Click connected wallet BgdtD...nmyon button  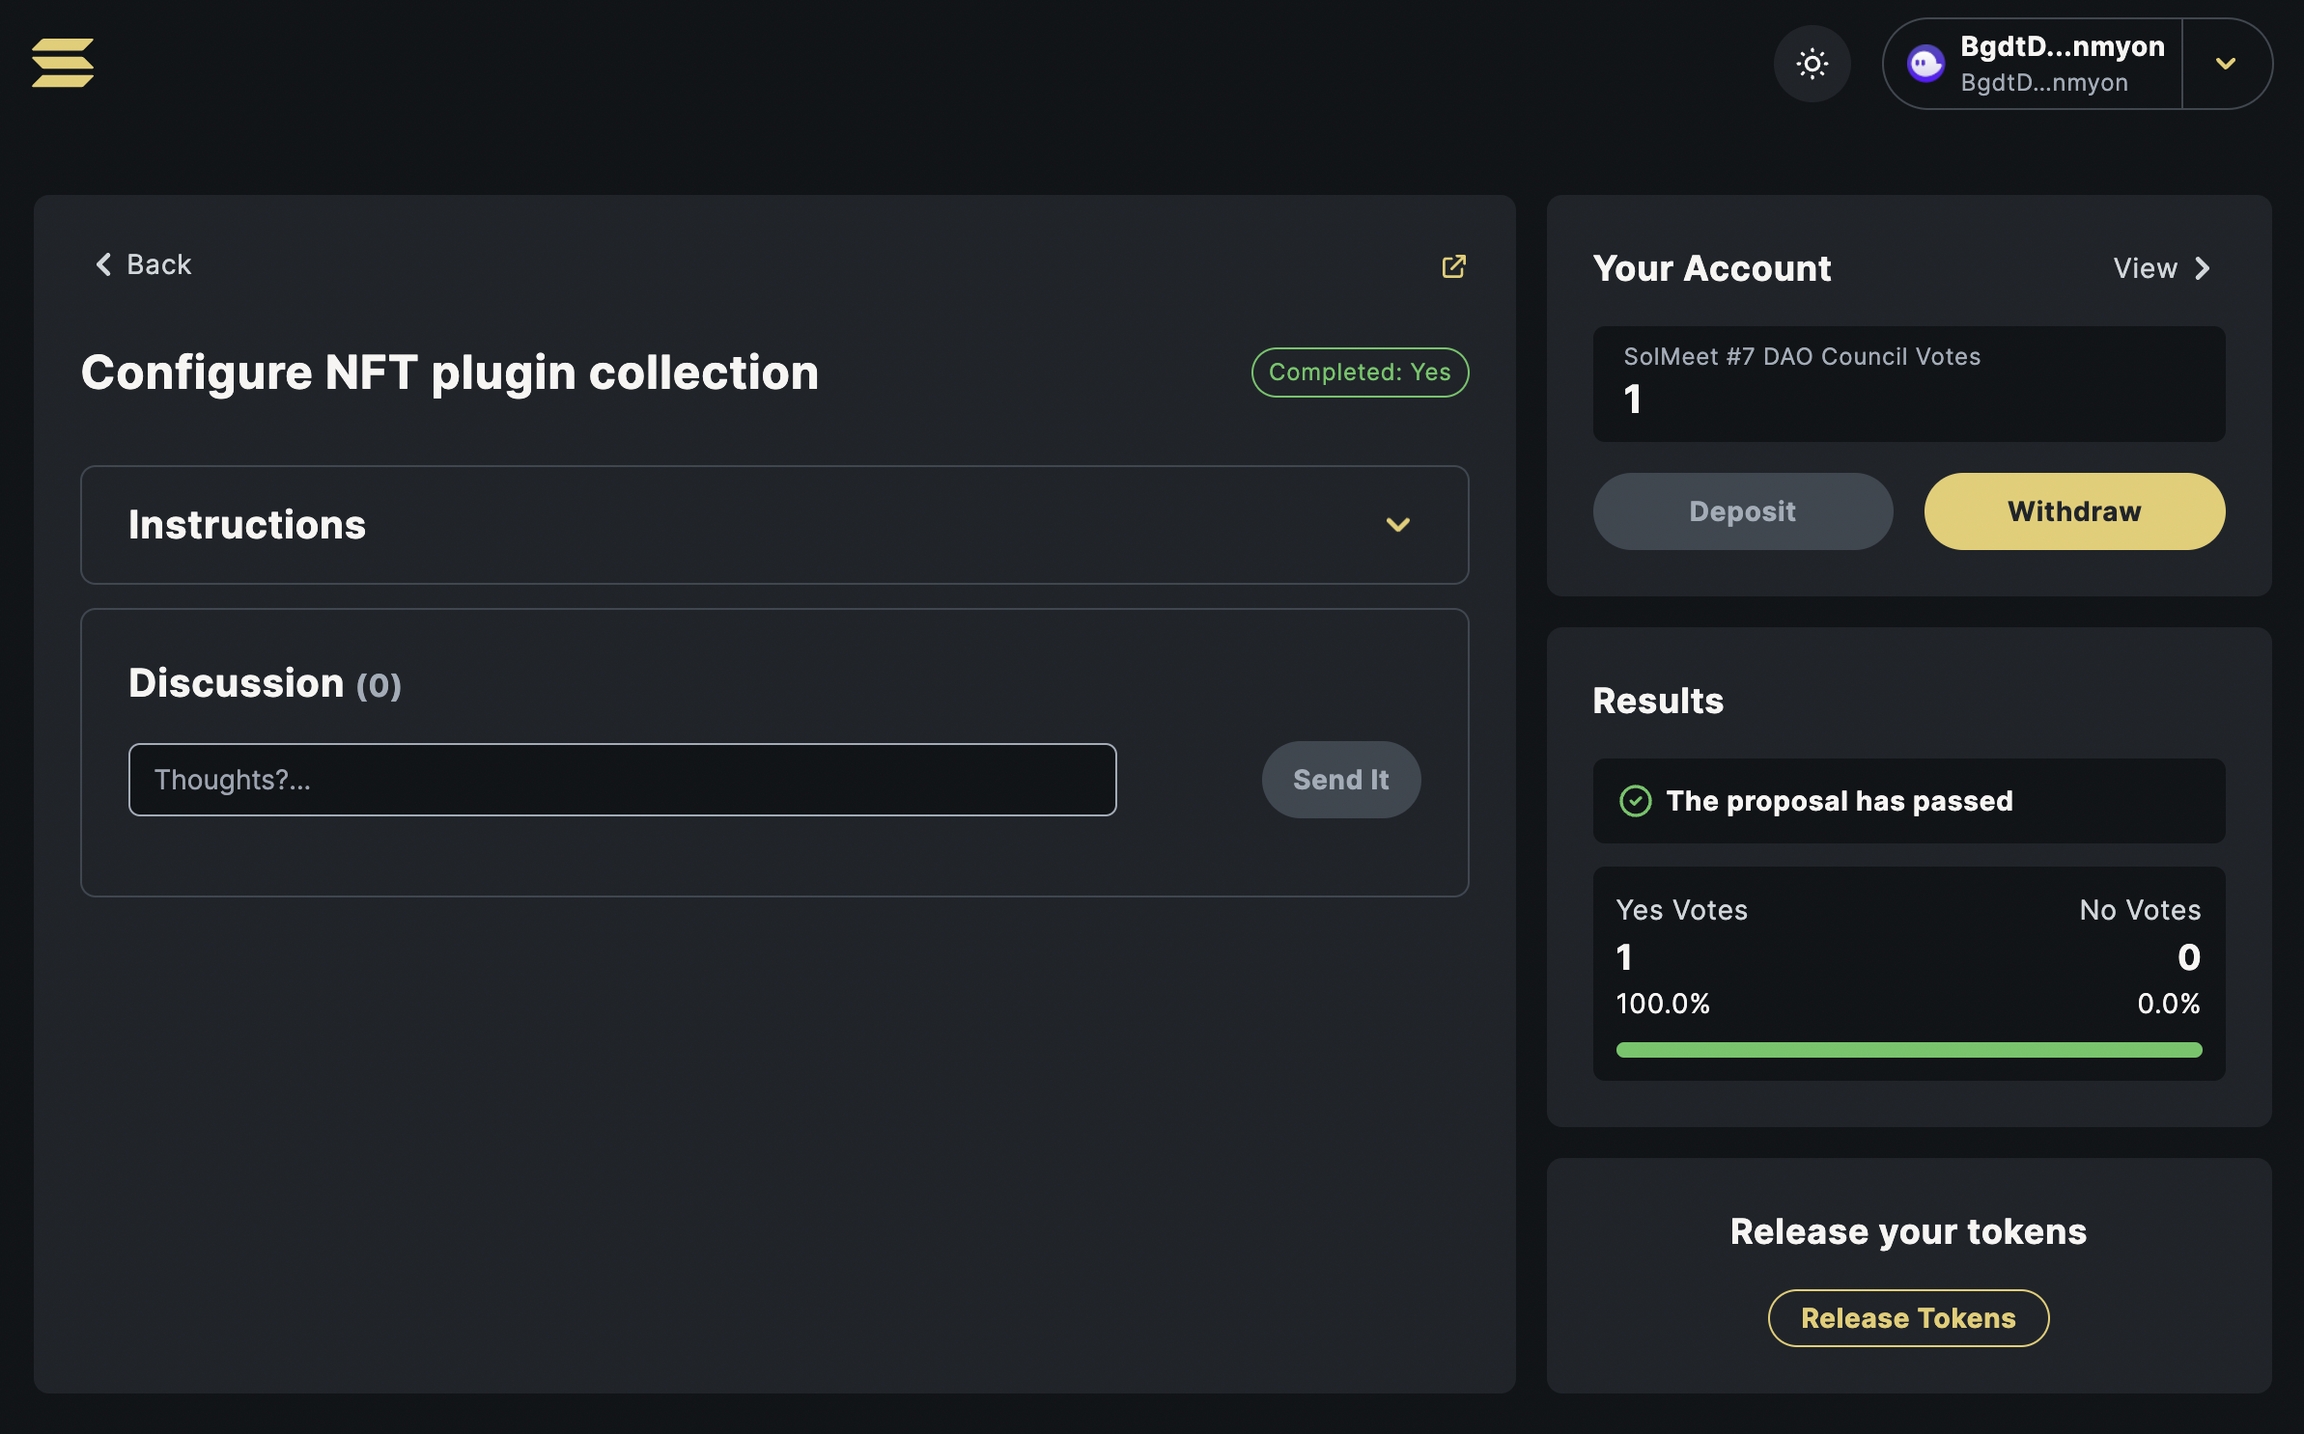(2060, 64)
